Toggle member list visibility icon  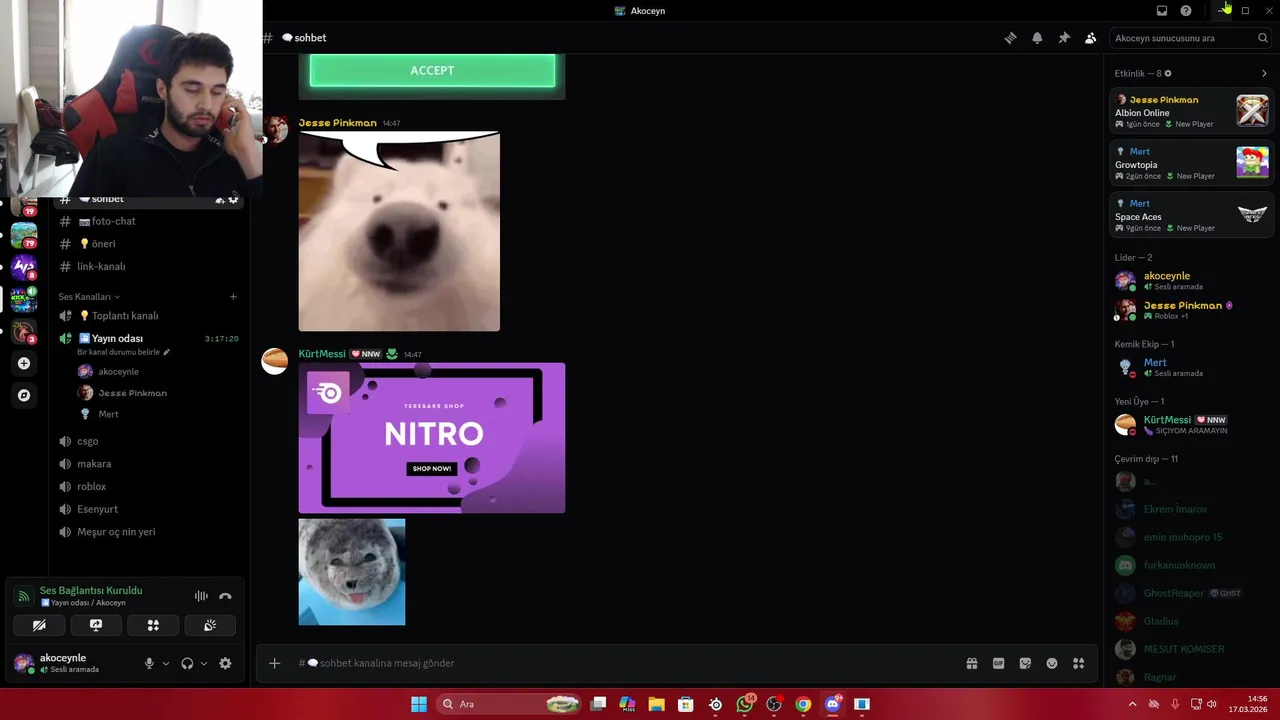point(1091,38)
